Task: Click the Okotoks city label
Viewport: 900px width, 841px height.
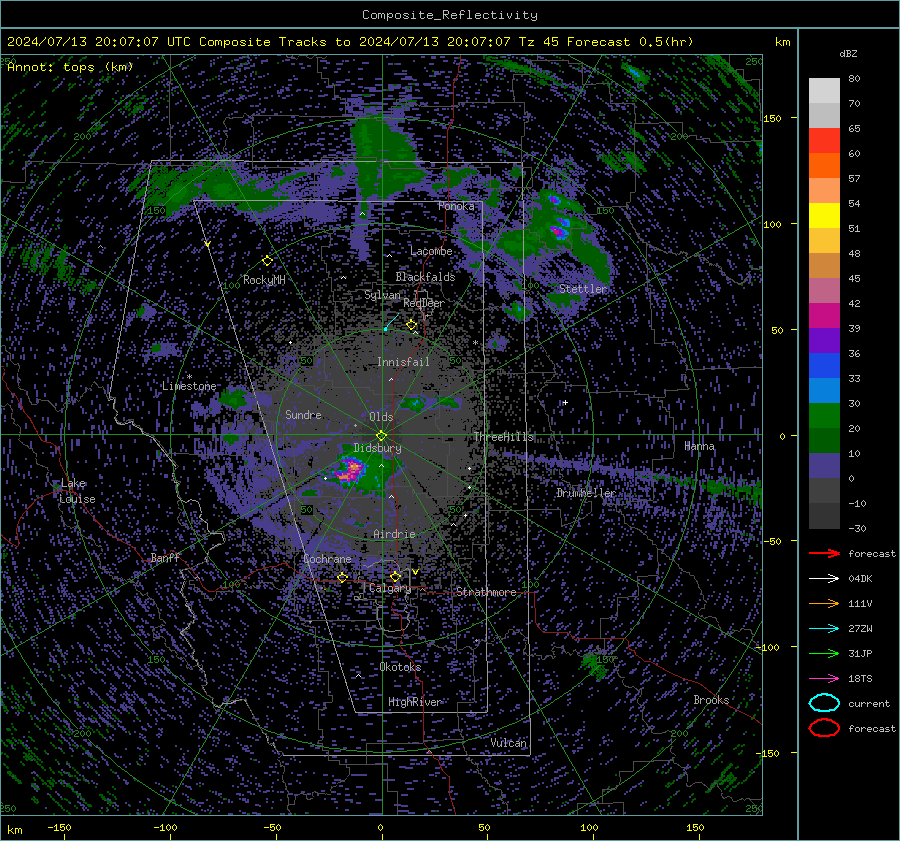Action: (x=400, y=667)
